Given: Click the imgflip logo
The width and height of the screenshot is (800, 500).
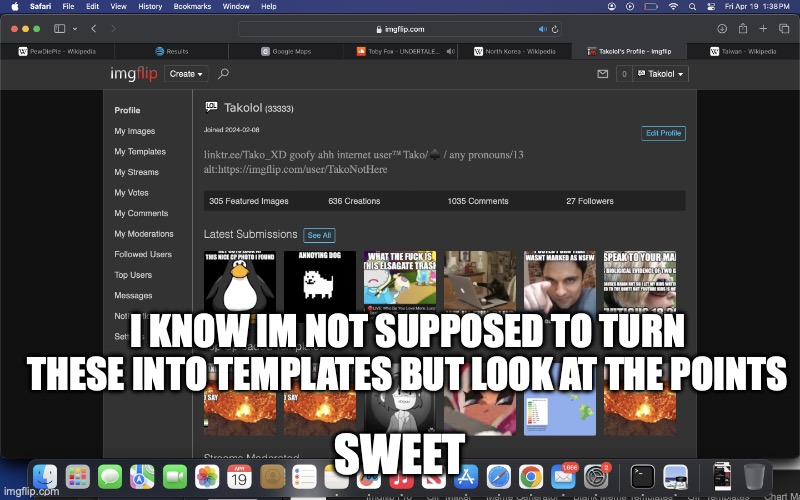Looking at the screenshot, I should [134, 73].
